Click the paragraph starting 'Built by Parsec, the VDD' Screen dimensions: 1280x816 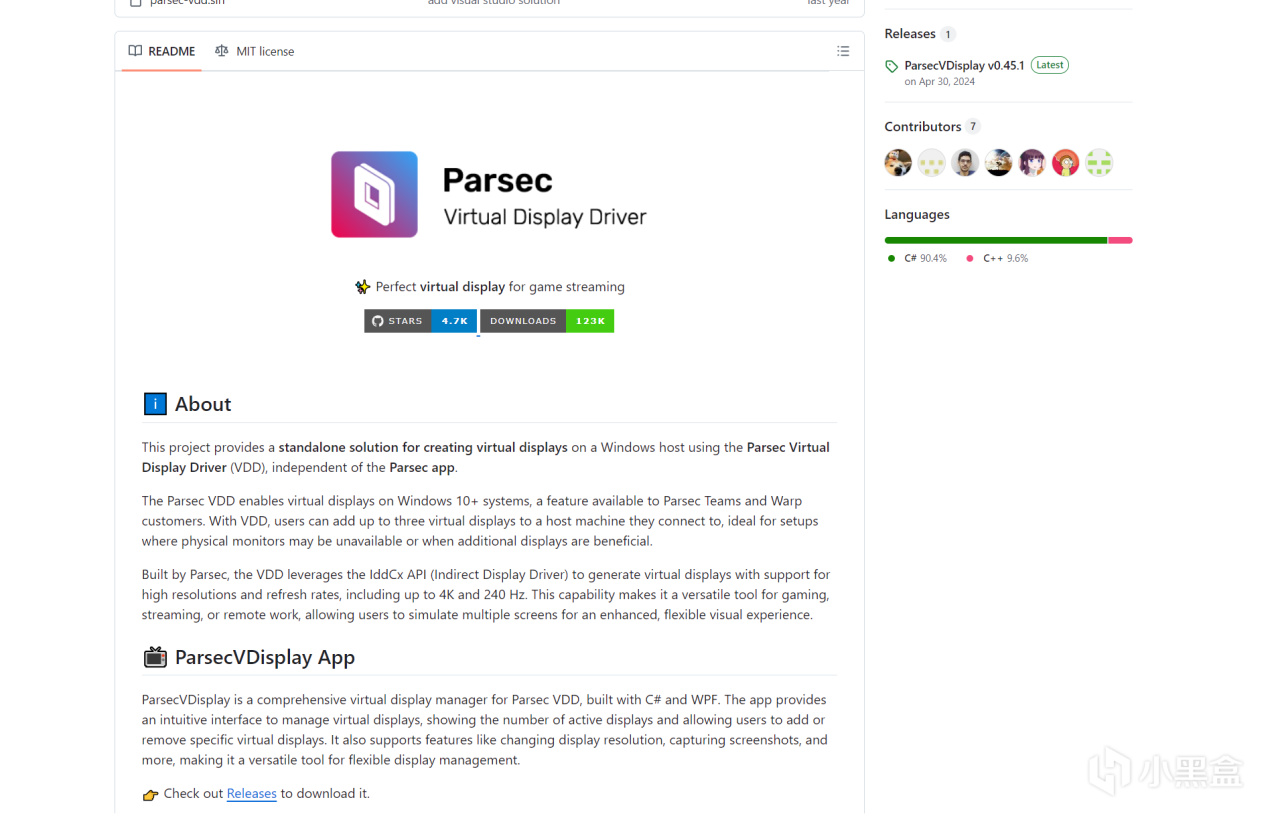(486, 595)
